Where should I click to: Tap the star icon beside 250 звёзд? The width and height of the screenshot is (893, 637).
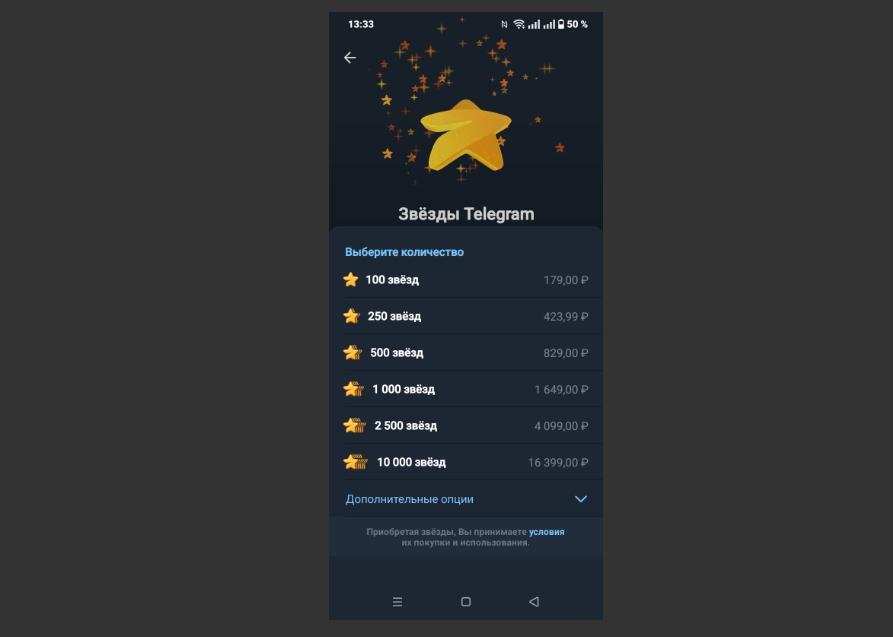(351, 316)
